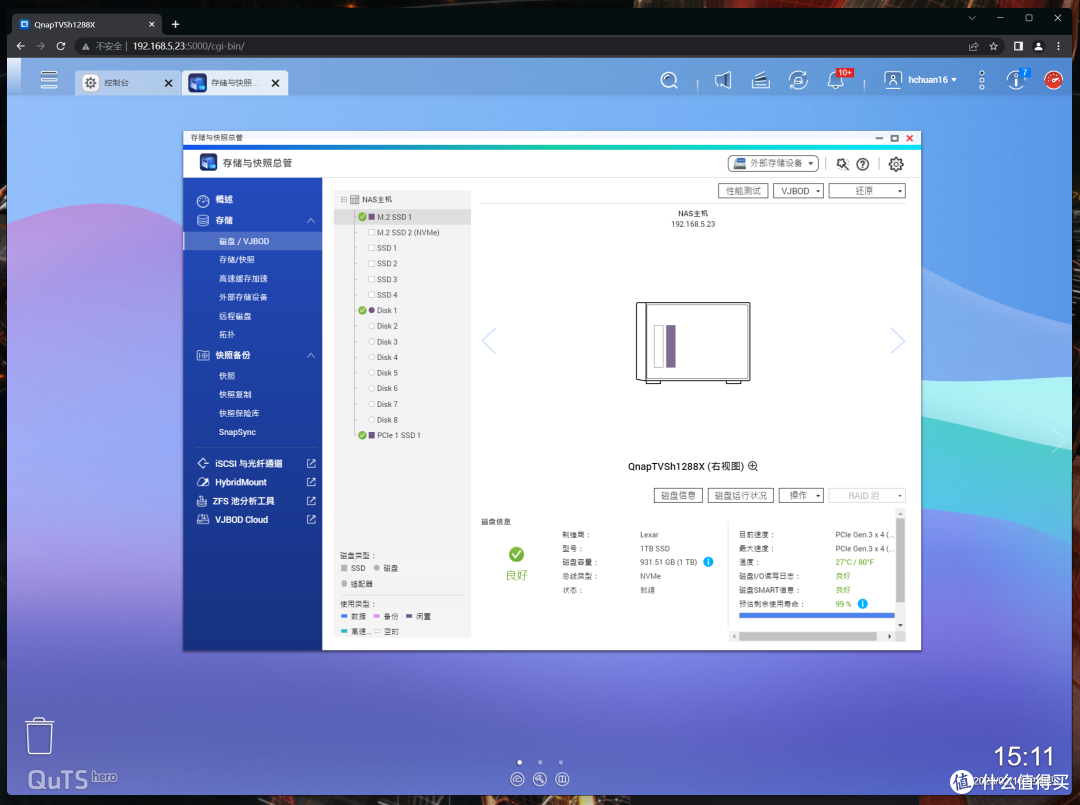Image resolution: width=1080 pixels, height=805 pixels.
Task: Open 远程磁盘 sidebar item
Action: pyautogui.click(x=235, y=316)
